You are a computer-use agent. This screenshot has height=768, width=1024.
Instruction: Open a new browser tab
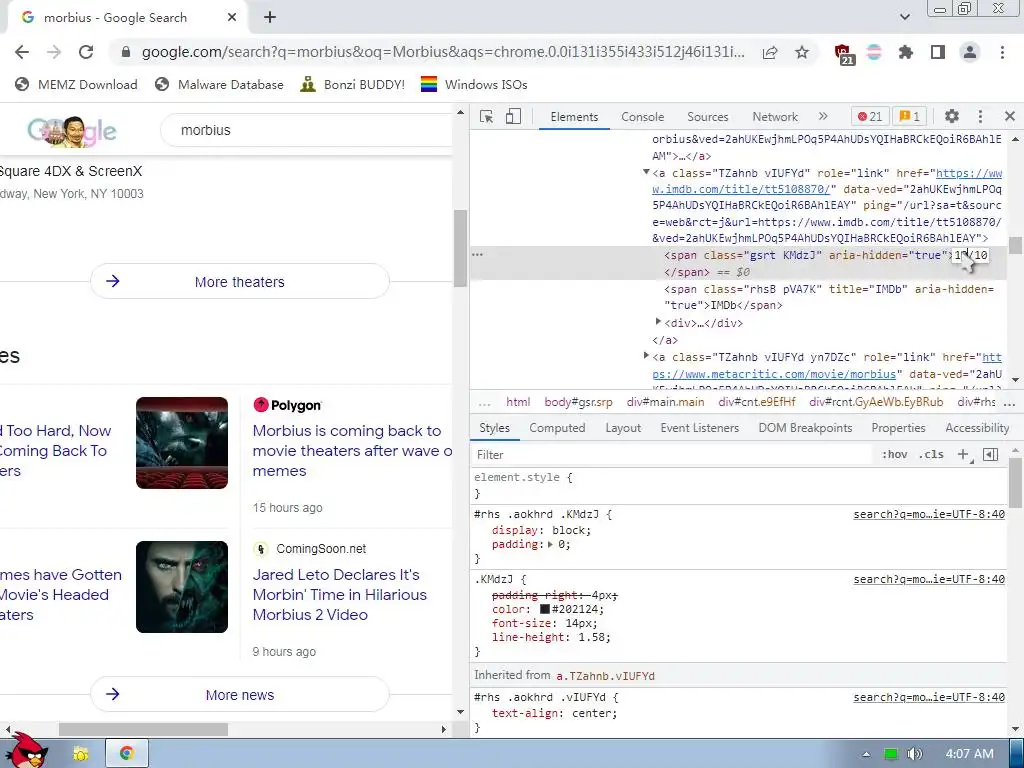[x=270, y=18]
